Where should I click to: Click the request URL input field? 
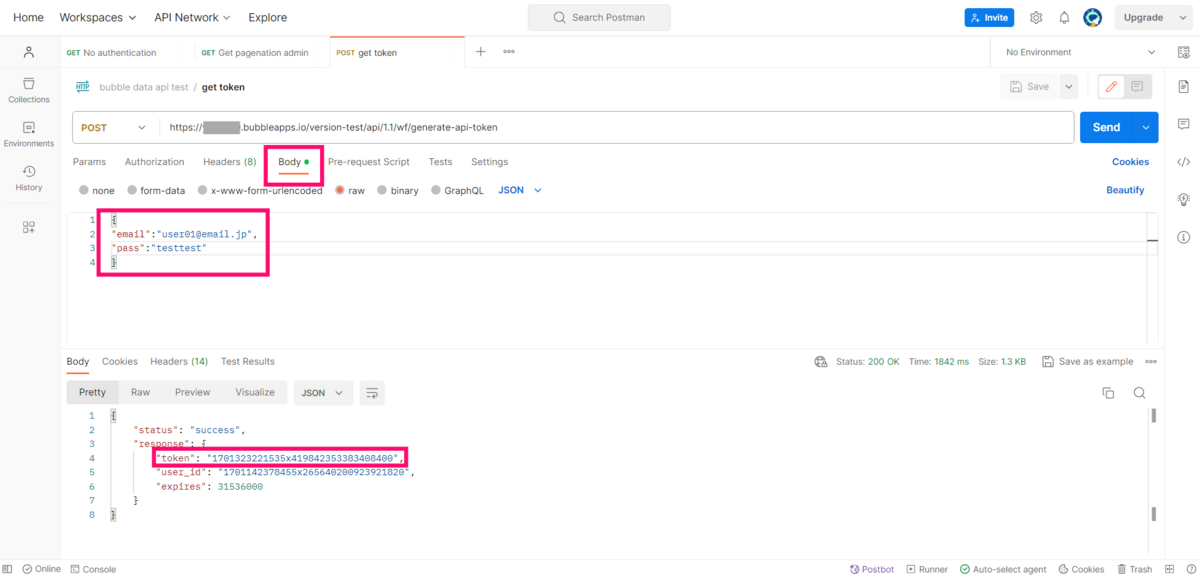(617, 127)
